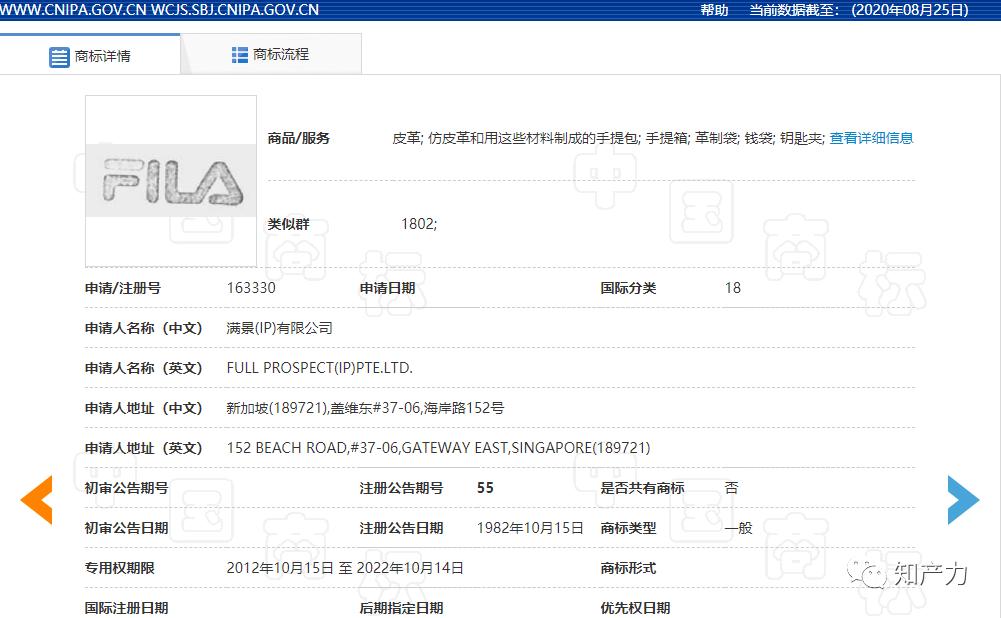Image resolution: width=1001 pixels, height=618 pixels.
Task: Open the 商标详情 tab
Action: [x=90, y=56]
